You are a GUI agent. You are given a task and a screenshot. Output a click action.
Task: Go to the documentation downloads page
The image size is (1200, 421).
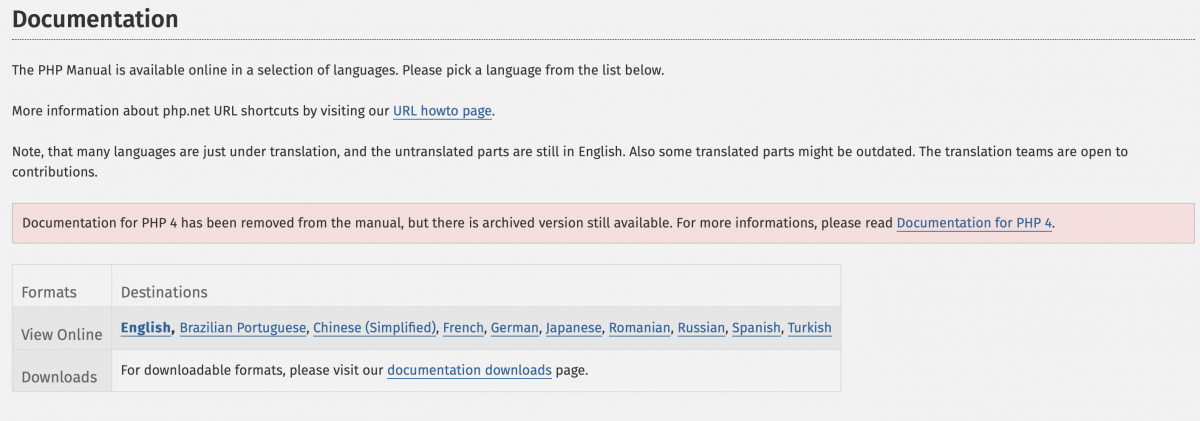[x=469, y=370]
